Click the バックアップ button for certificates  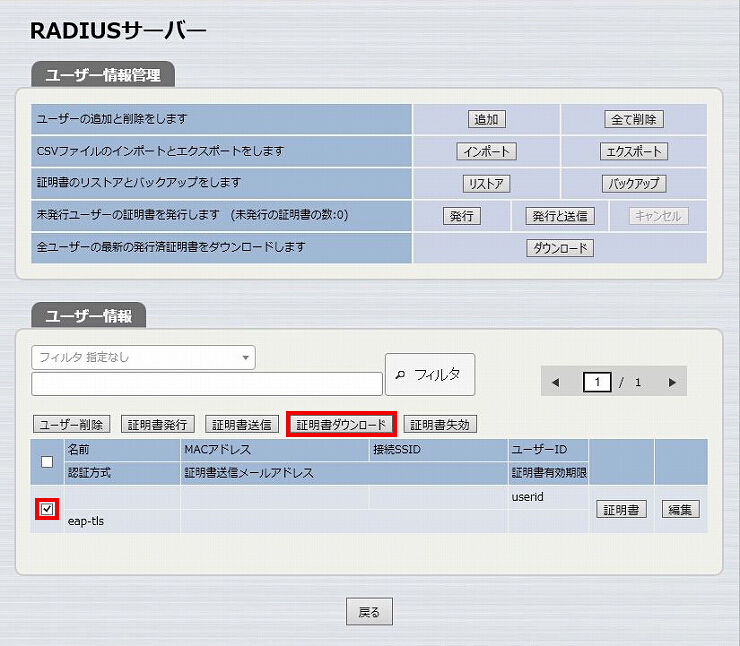tap(634, 184)
